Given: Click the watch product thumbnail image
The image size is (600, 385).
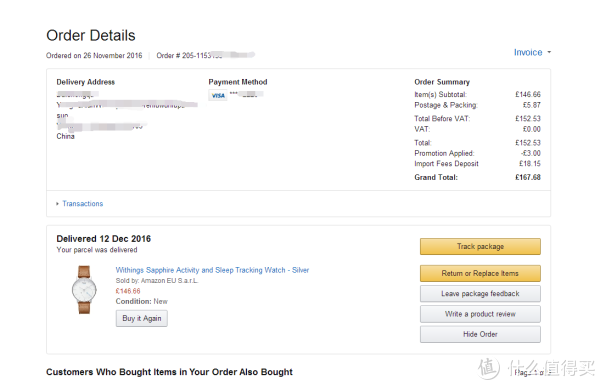Looking at the screenshot, I should tap(84, 290).
